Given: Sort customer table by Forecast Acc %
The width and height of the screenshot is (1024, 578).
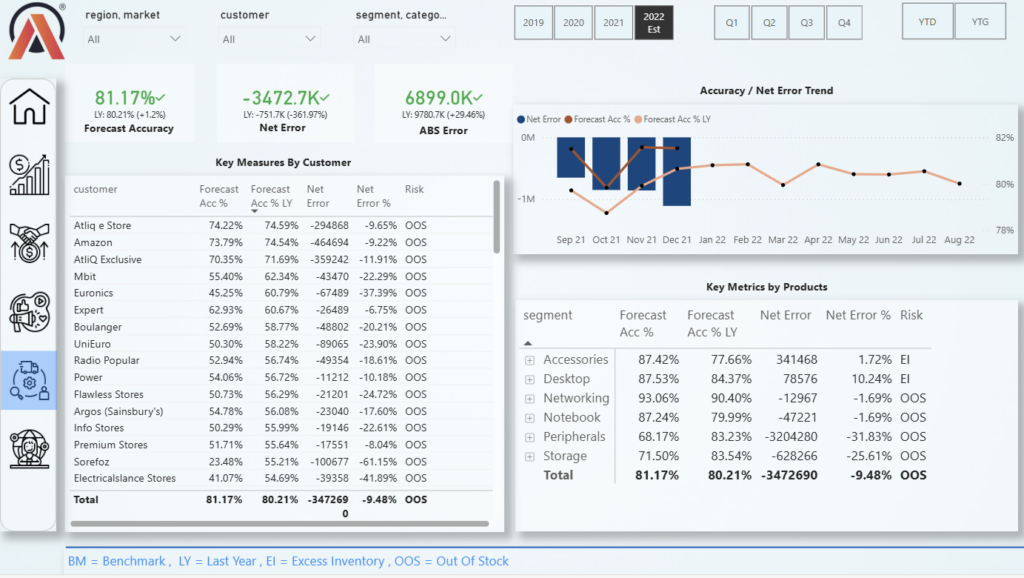Looking at the screenshot, I should click(219, 196).
